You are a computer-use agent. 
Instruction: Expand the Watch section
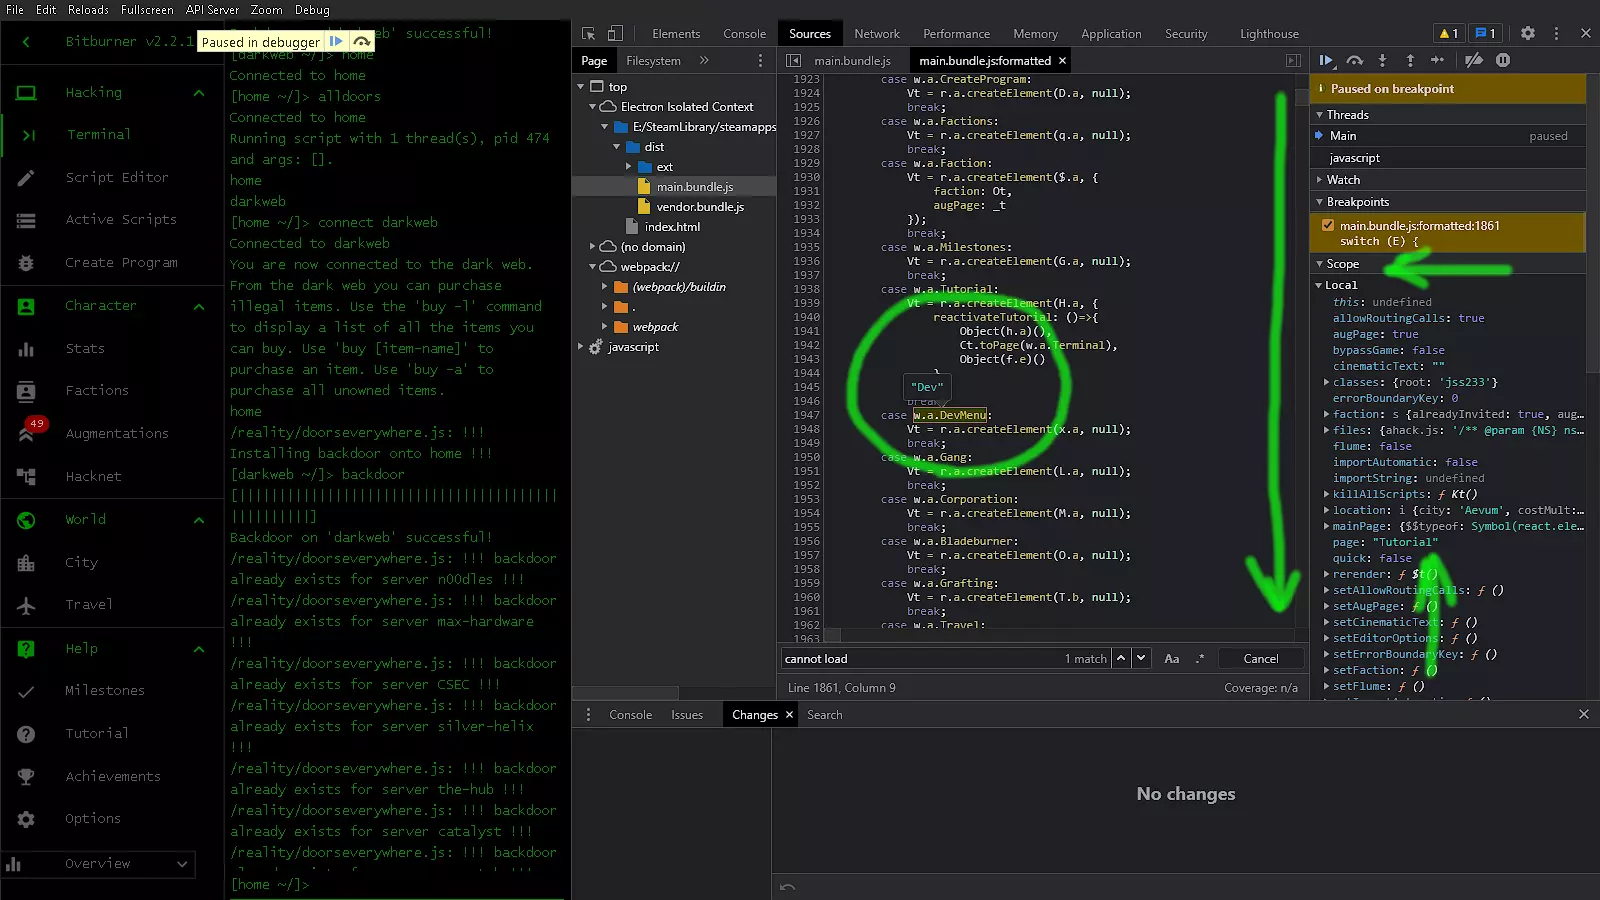1343,180
